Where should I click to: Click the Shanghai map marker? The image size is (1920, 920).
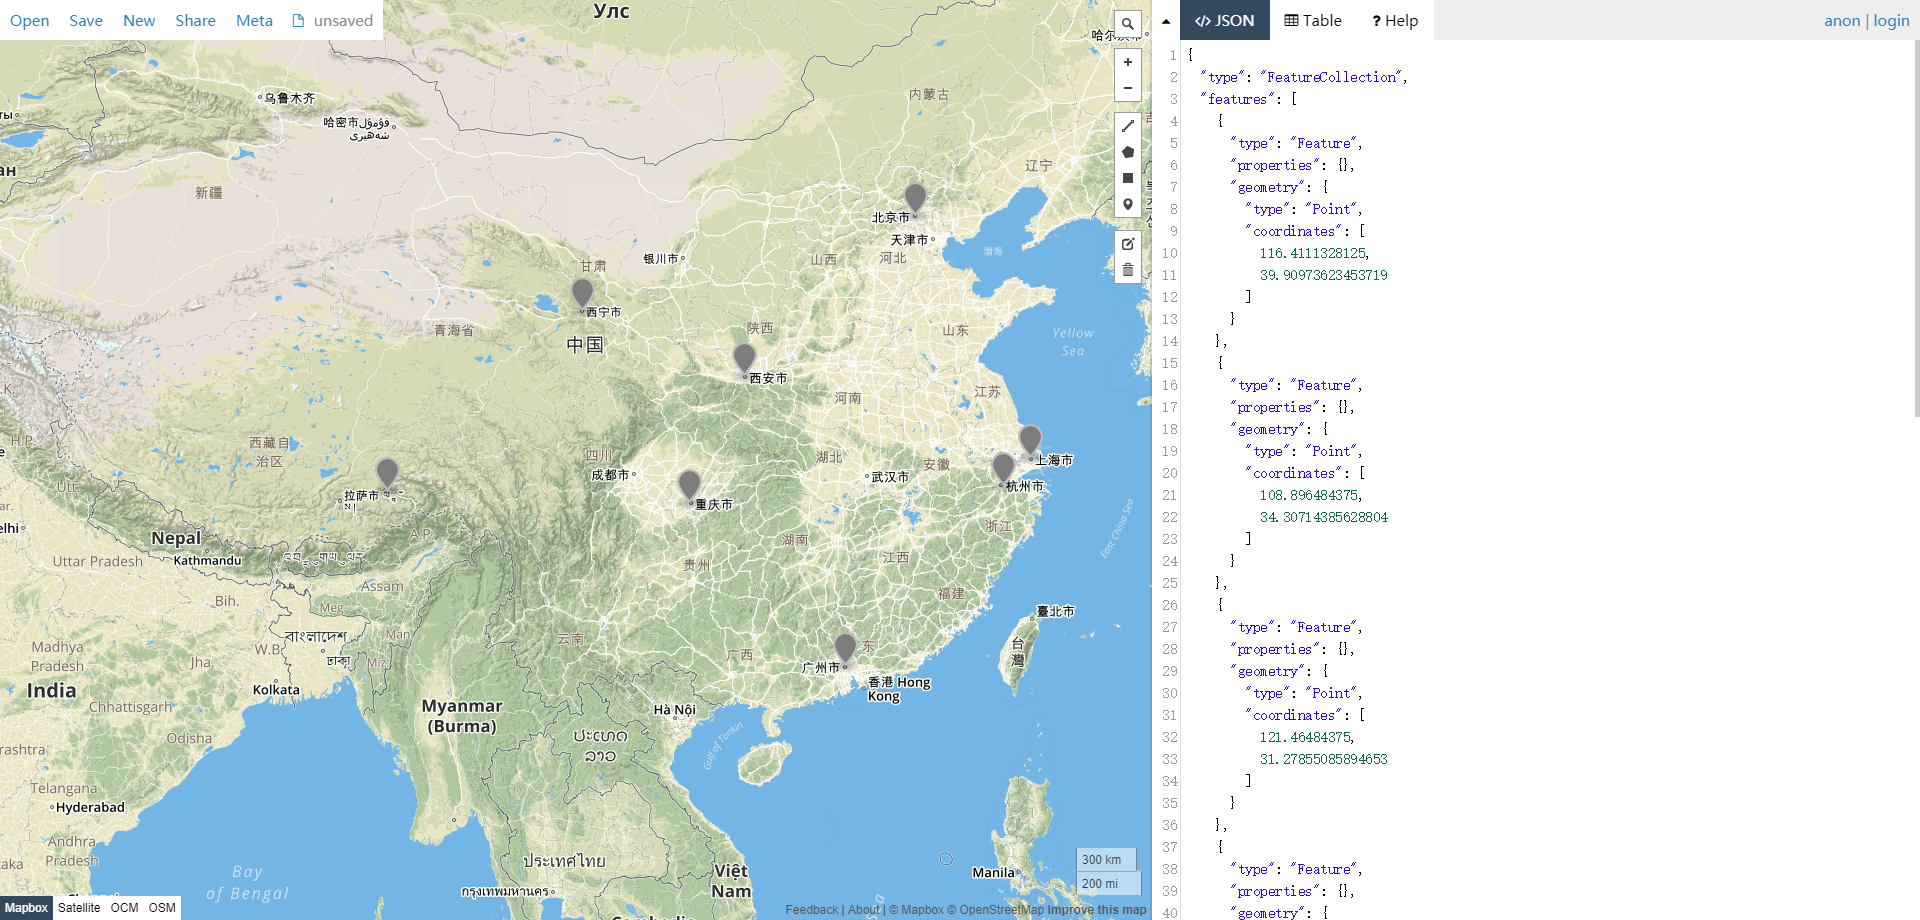[x=1031, y=441]
